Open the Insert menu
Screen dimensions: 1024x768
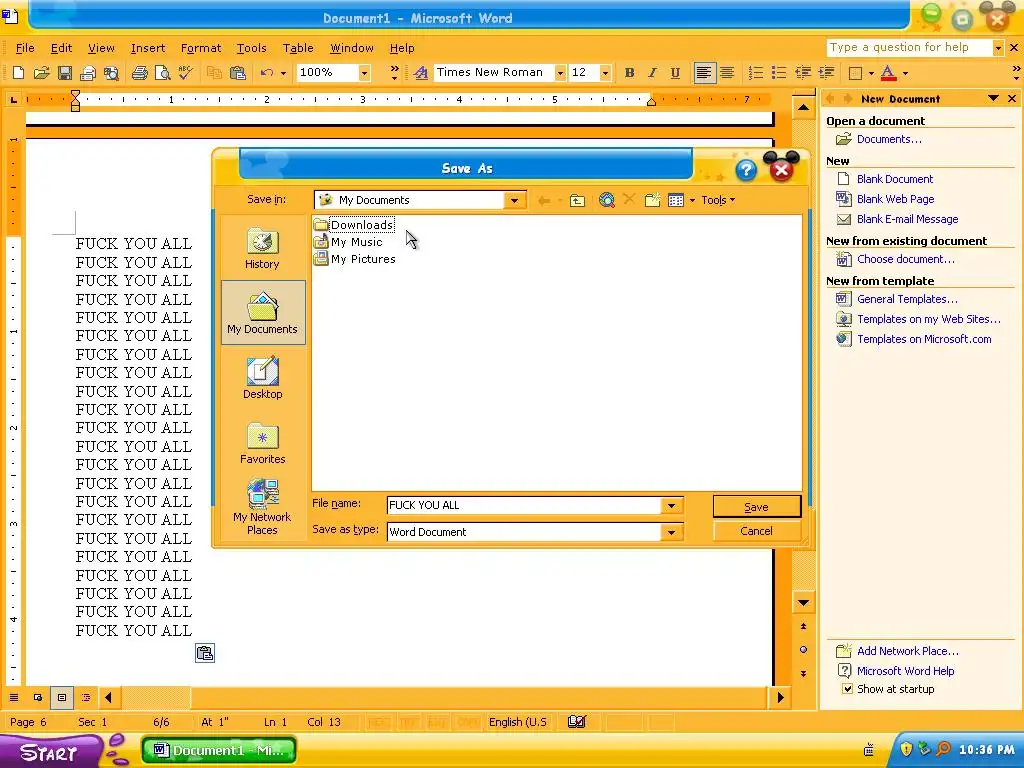pos(148,48)
